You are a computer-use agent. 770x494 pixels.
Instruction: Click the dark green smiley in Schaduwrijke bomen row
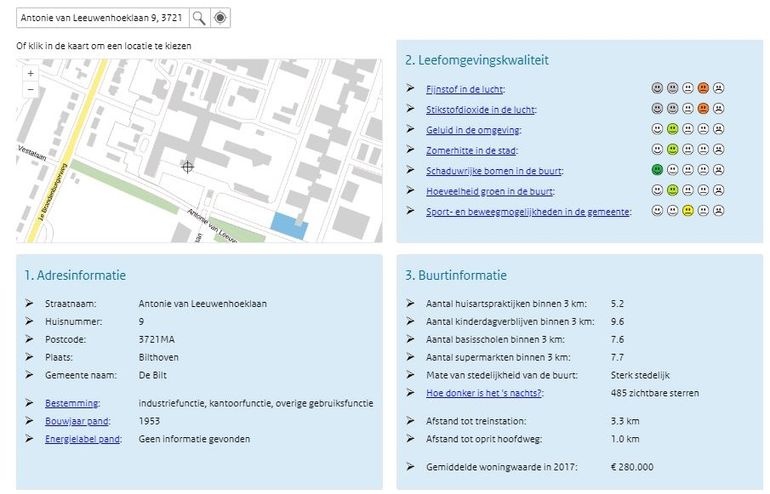657,170
